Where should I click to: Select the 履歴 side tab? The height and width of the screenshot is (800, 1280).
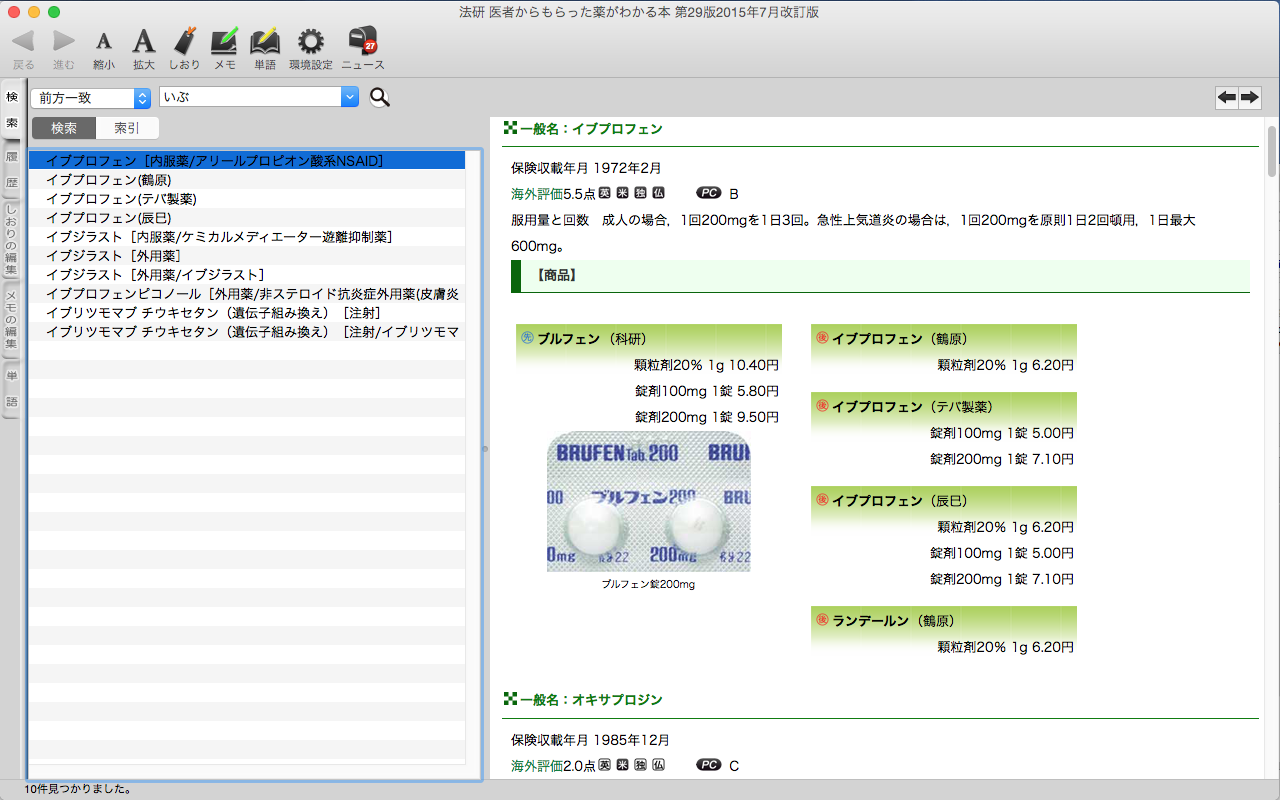[x=12, y=170]
